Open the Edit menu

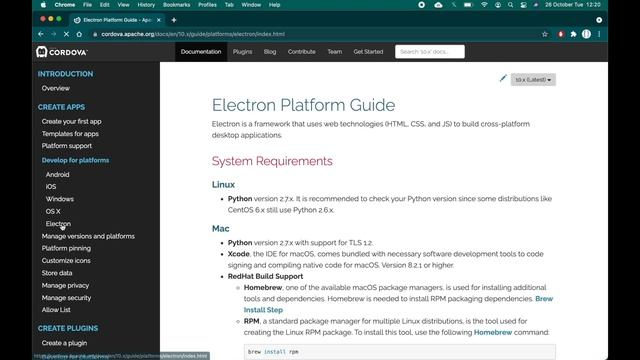click(104, 5)
